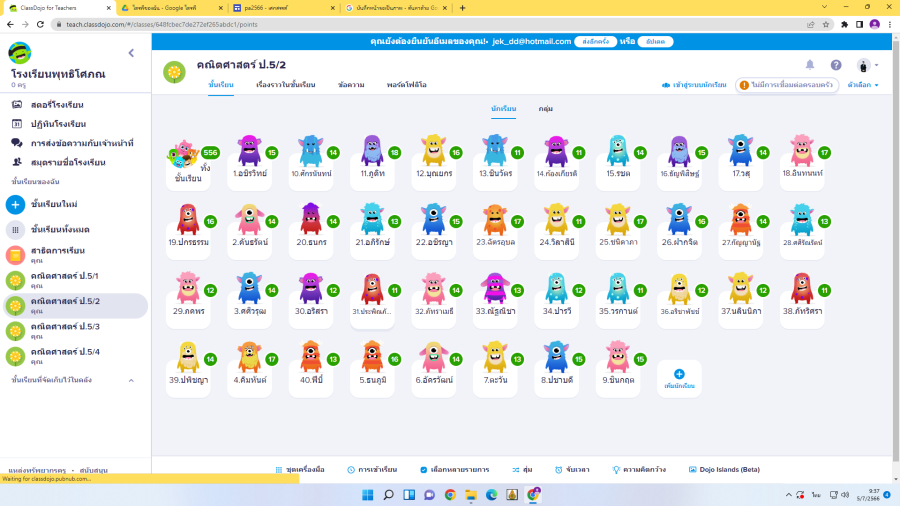
Task: Click the no family connections warning button
Action: click(x=787, y=85)
